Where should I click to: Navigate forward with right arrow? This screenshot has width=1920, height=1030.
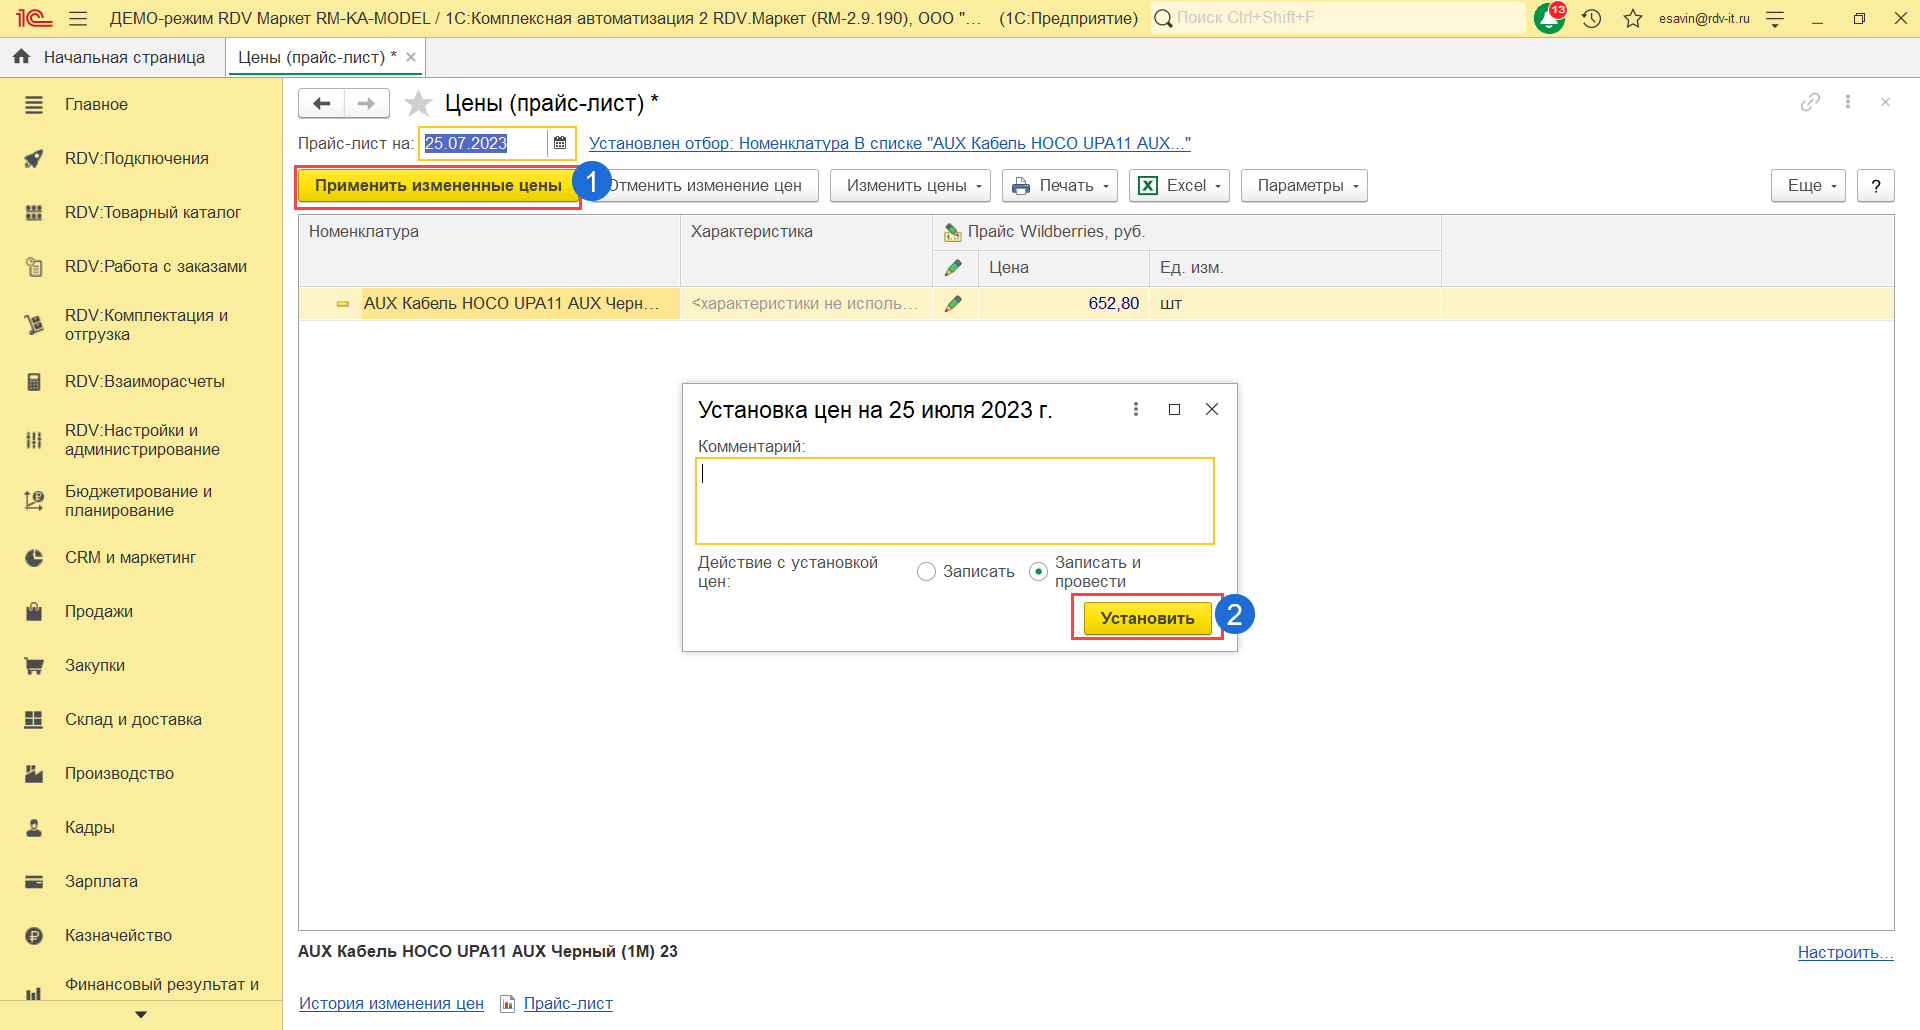point(367,103)
